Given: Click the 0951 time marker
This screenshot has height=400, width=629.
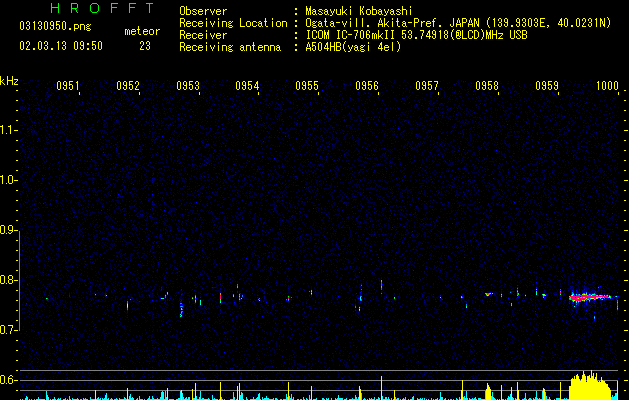Looking at the screenshot, I should [x=67, y=86].
